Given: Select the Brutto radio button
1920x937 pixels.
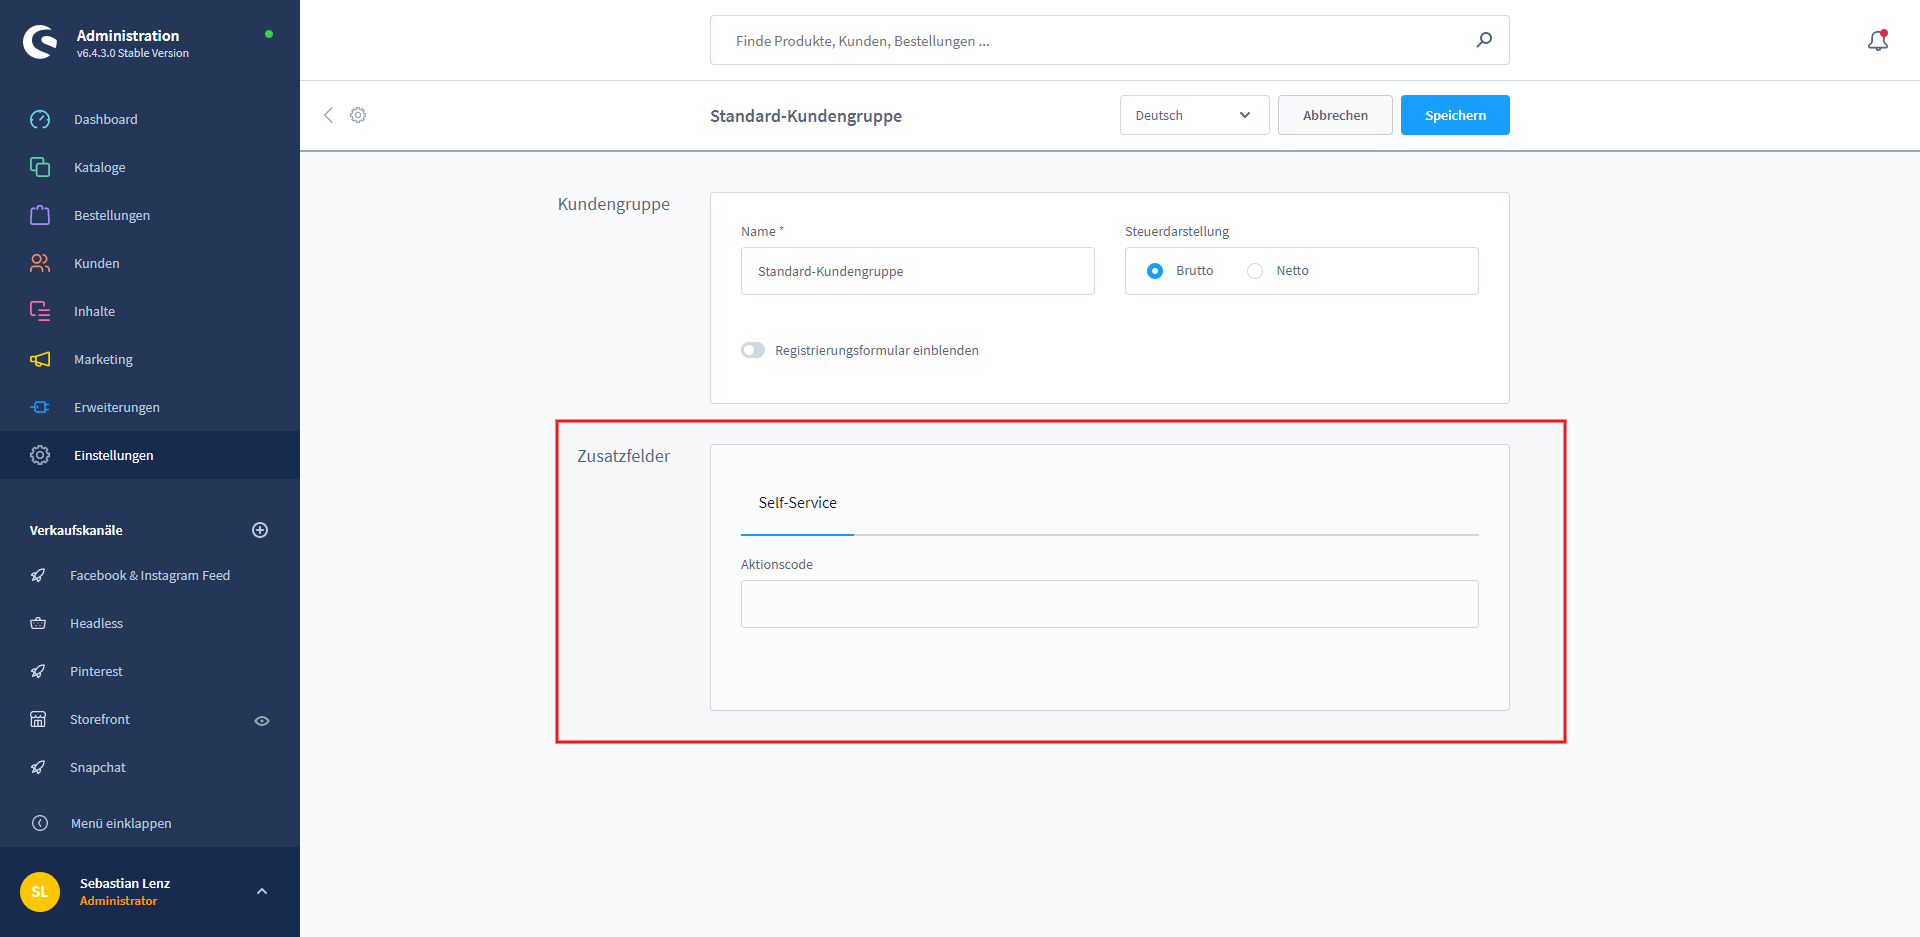Looking at the screenshot, I should (x=1155, y=271).
